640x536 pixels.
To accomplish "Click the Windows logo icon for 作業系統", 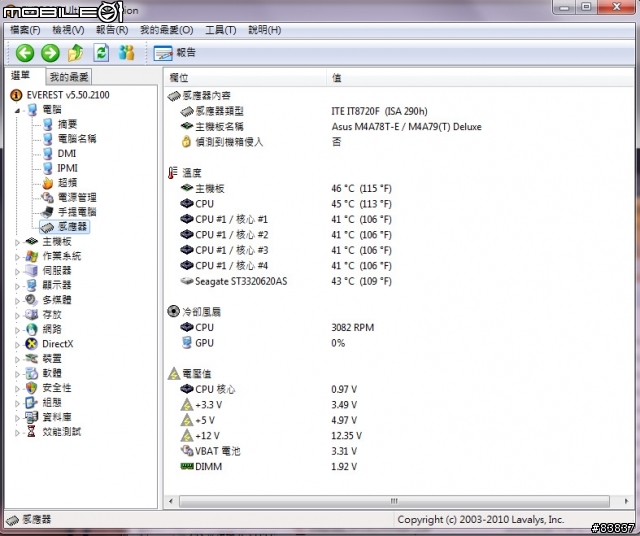I will [31, 256].
